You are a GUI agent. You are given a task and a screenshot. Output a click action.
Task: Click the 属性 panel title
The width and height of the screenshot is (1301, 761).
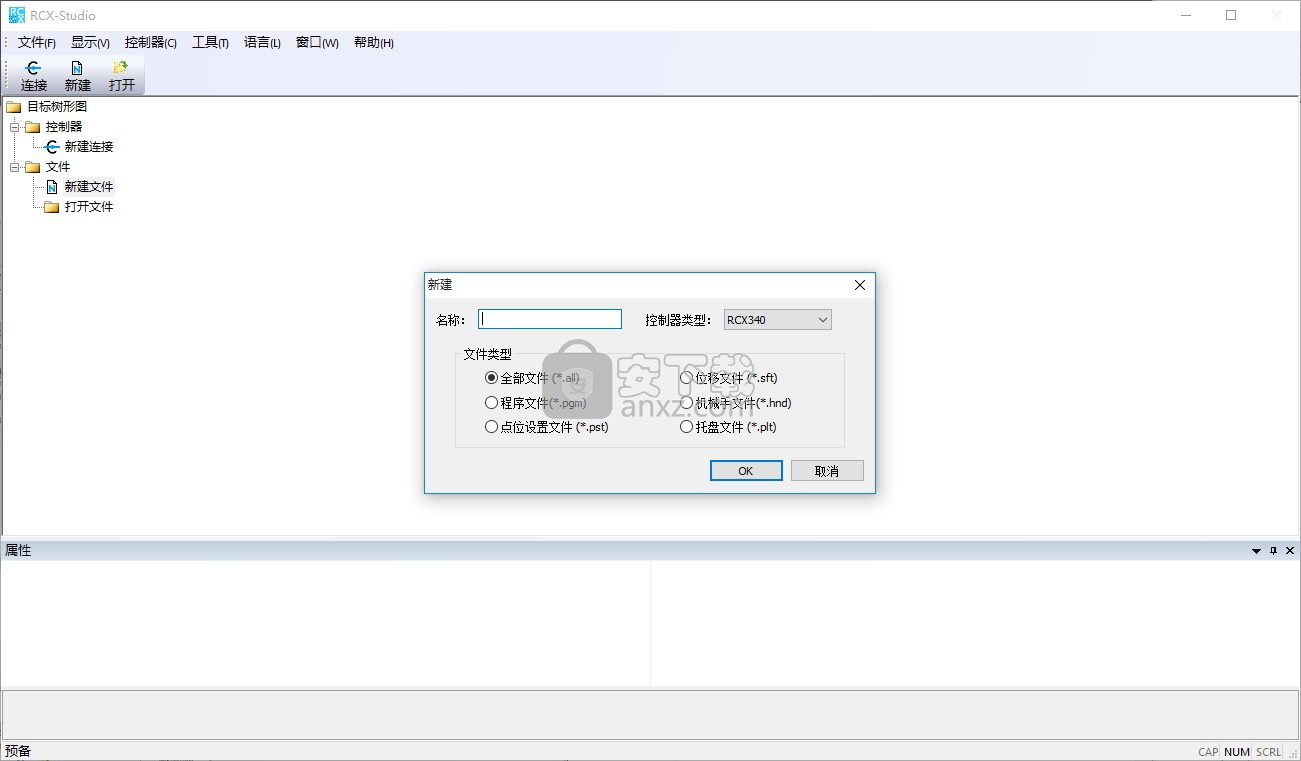pyautogui.click(x=18, y=551)
